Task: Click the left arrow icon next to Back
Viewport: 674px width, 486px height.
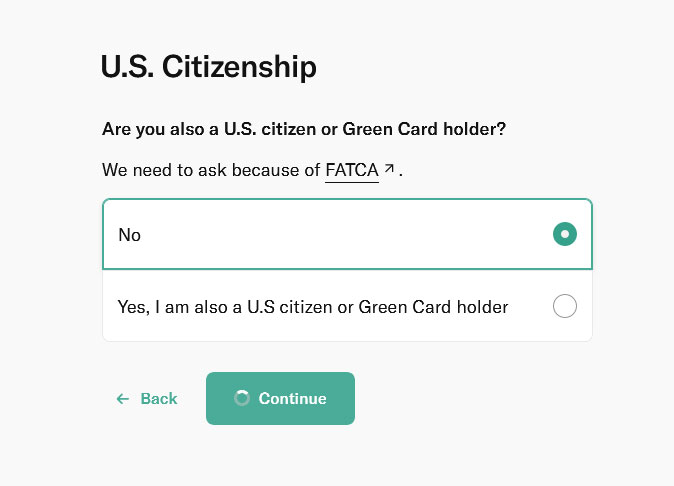Action: [x=123, y=399]
